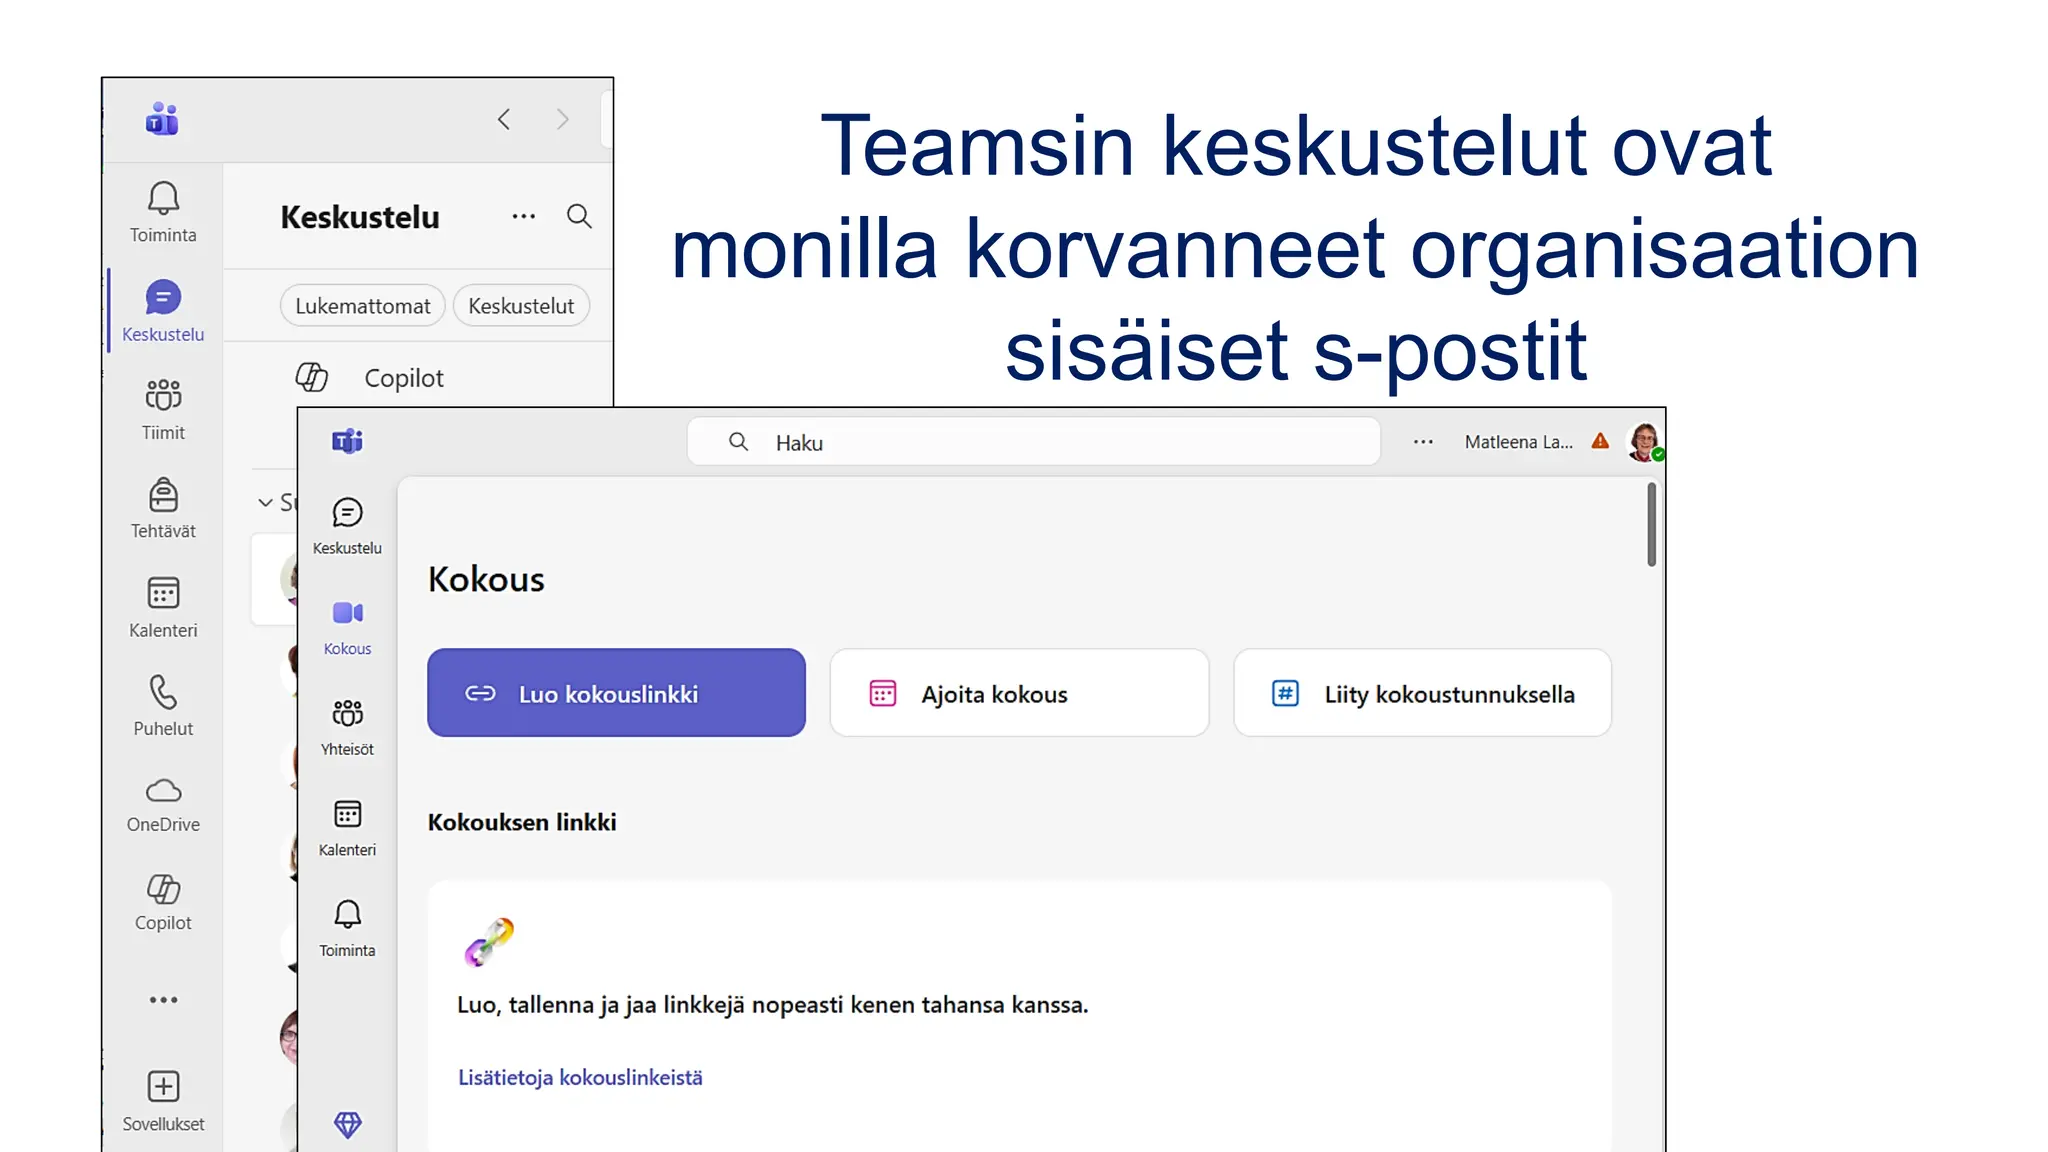
Task: Open front window settings ellipsis menu
Action: click(x=1423, y=442)
